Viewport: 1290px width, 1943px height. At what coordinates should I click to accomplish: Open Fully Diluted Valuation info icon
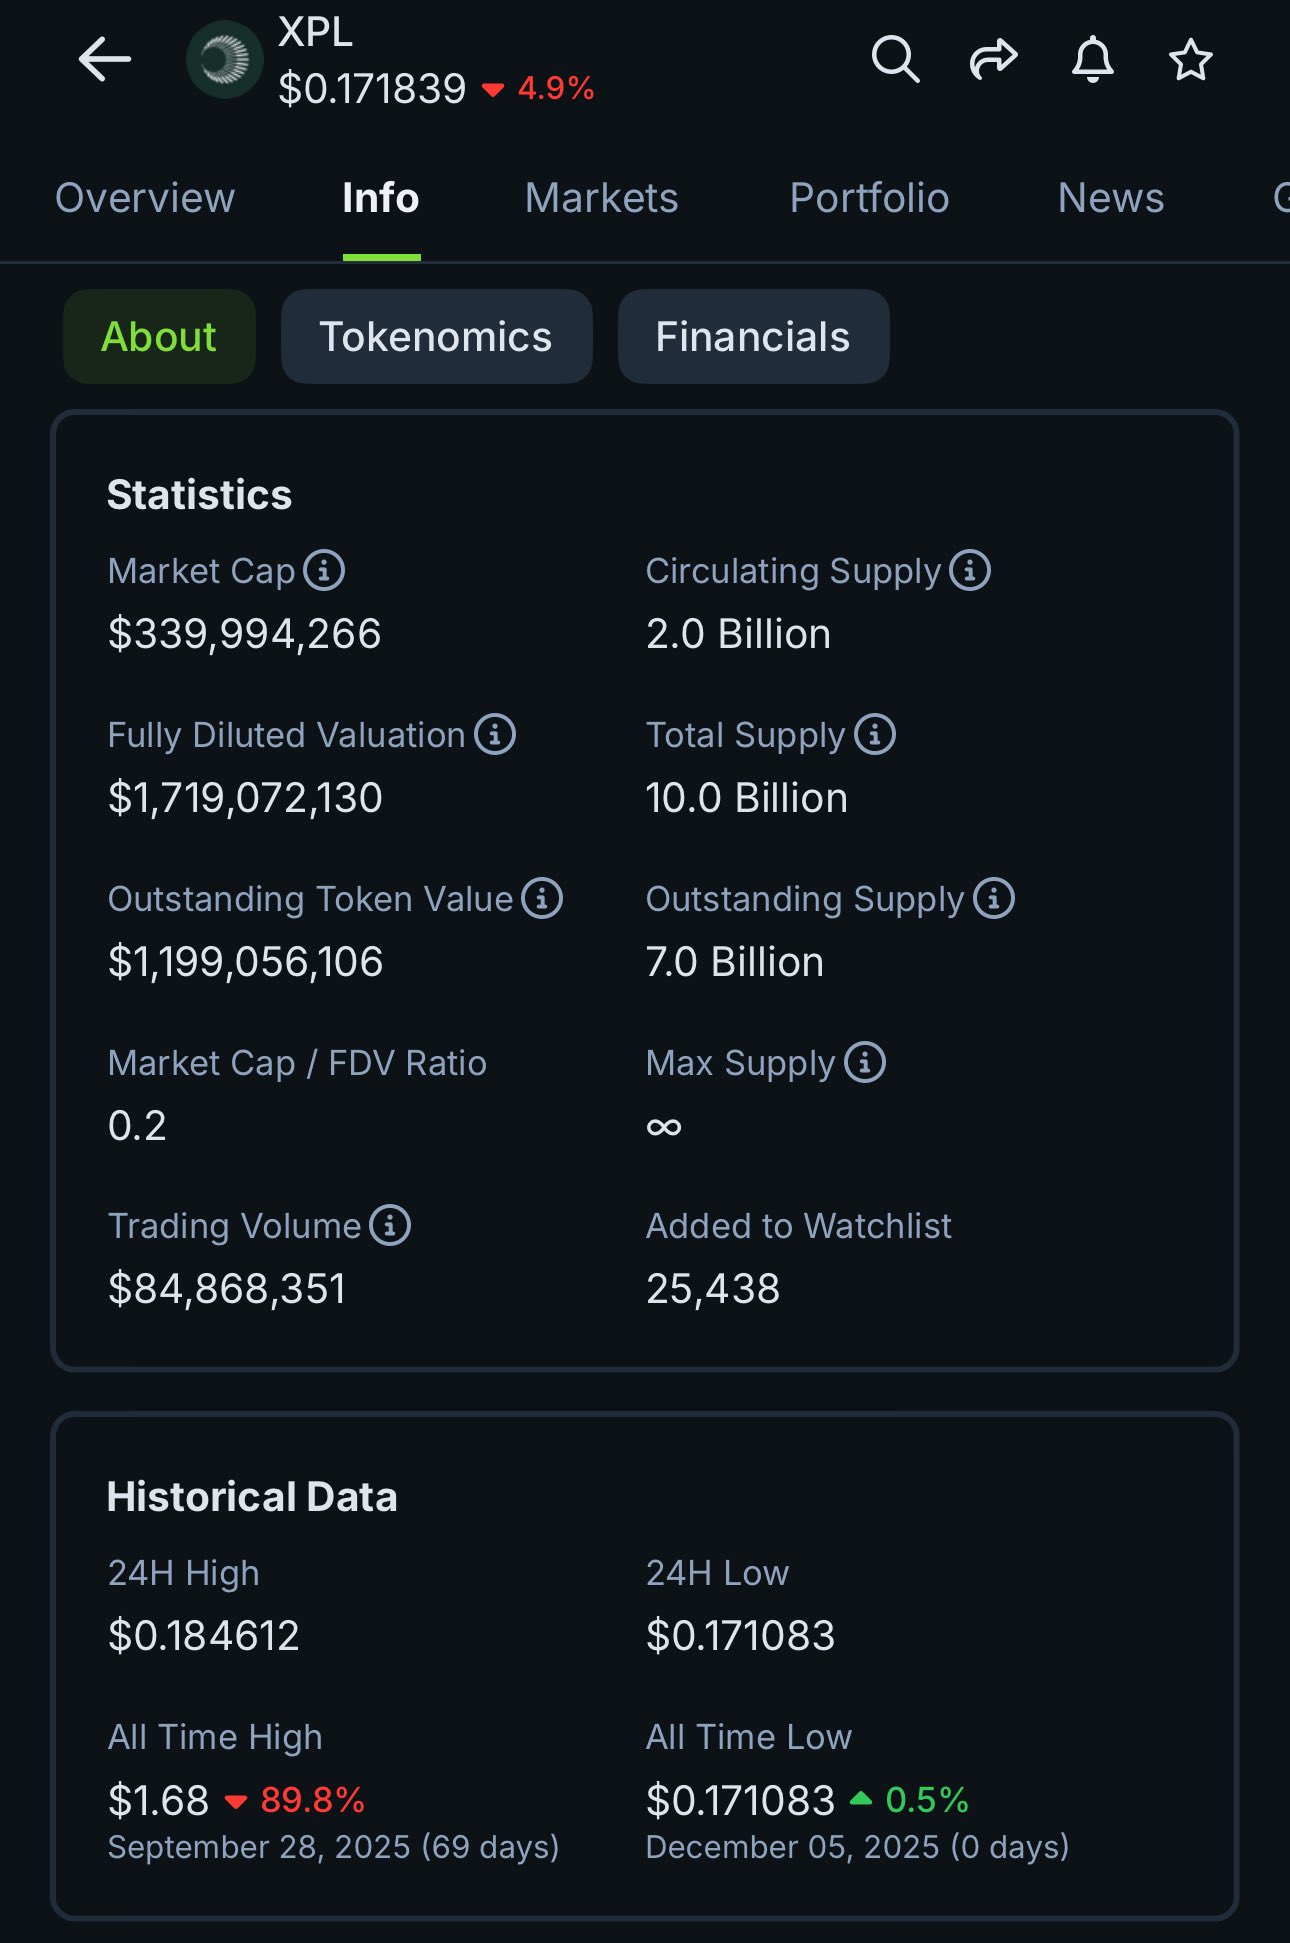(x=495, y=735)
